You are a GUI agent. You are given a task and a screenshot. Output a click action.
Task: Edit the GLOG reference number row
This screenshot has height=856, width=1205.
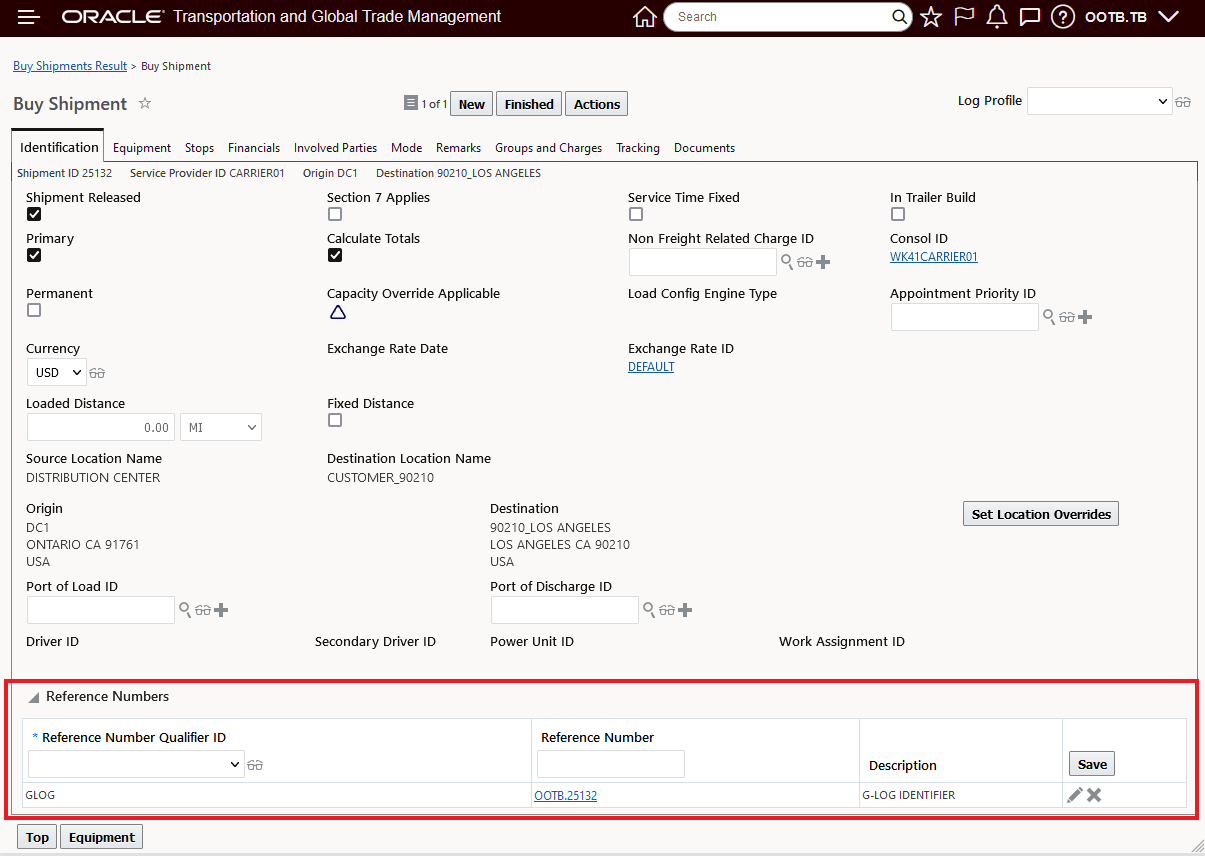point(1075,795)
